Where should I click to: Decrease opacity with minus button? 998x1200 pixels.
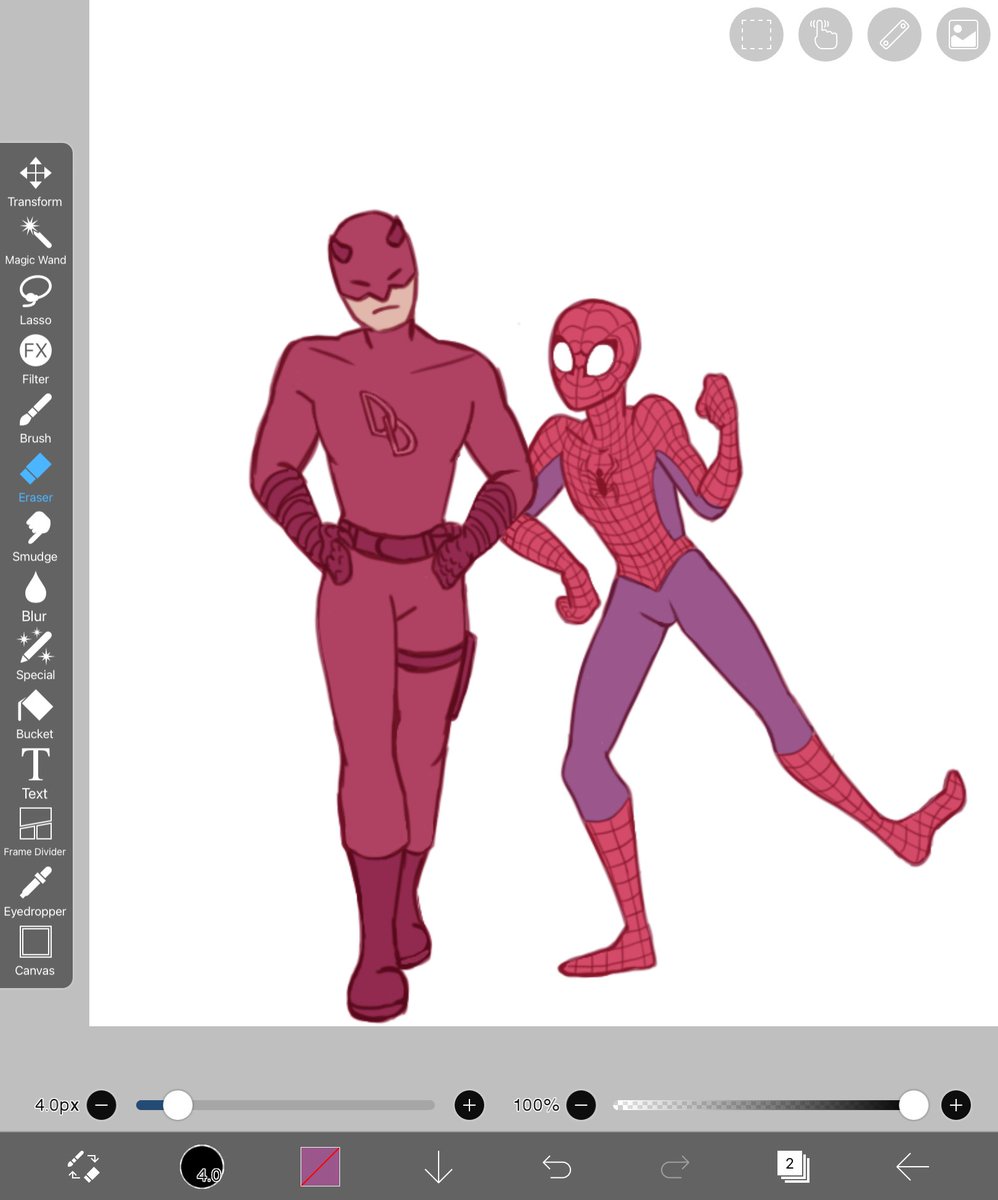(581, 1105)
